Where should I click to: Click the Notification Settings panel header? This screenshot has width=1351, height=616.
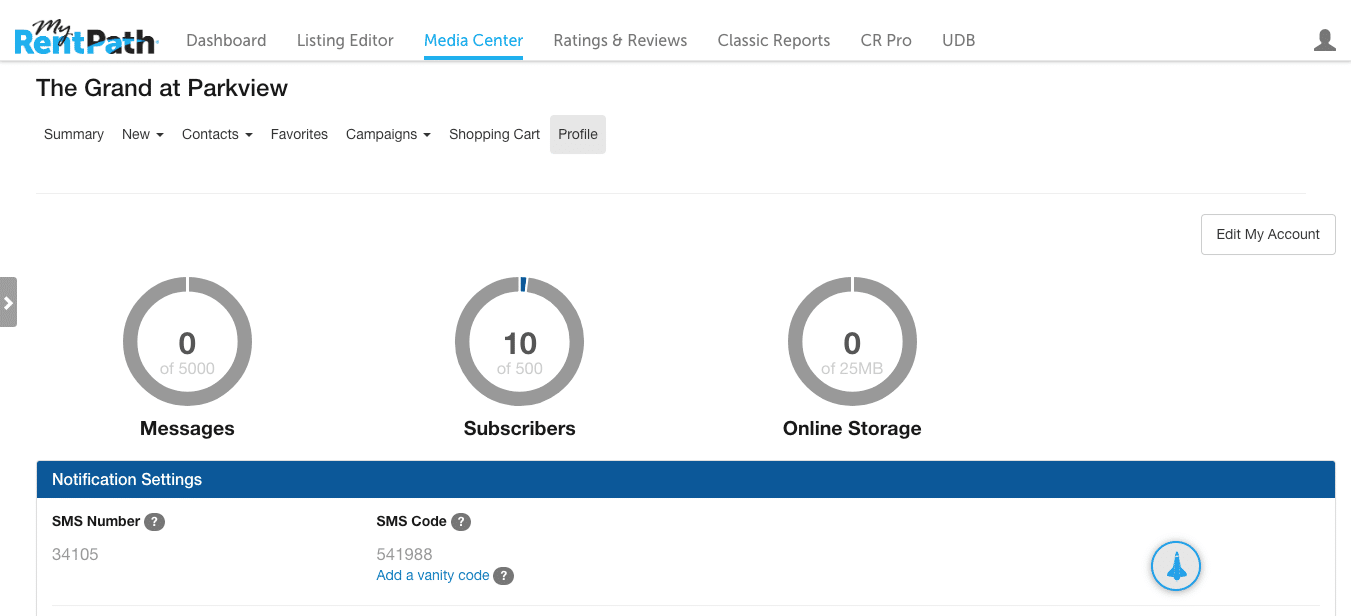pos(686,479)
